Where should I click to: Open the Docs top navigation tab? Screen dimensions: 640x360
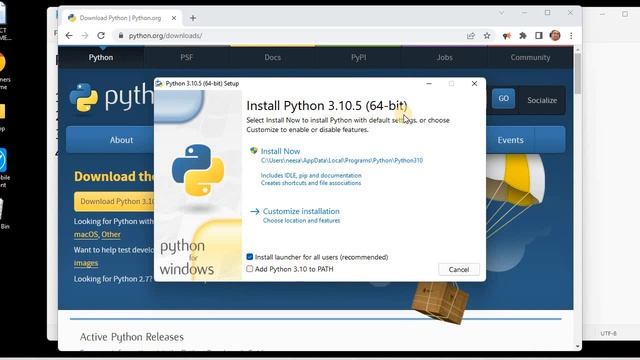[x=273, y=58]
